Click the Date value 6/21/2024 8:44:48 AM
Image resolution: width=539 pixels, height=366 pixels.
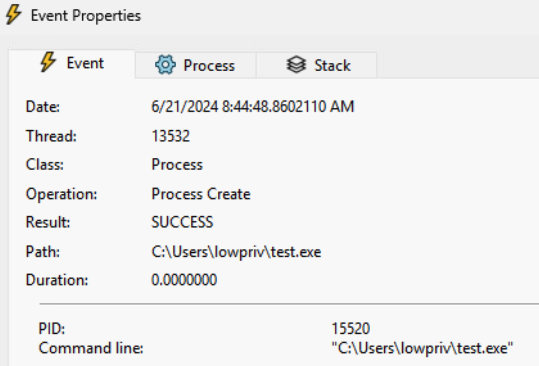(253, 107)
